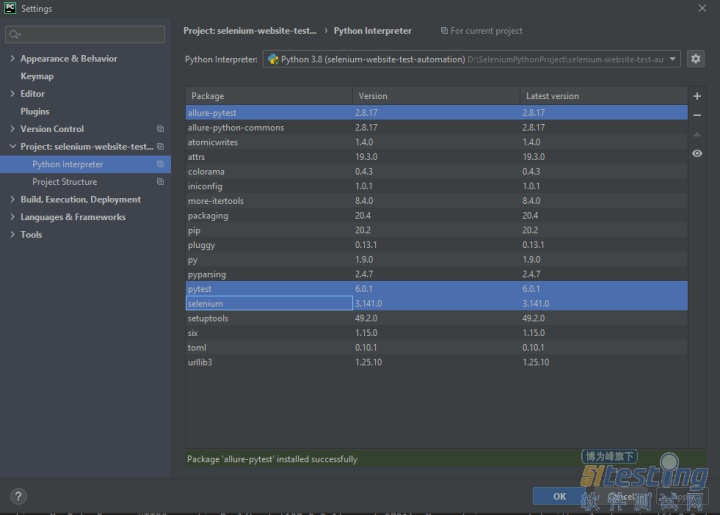Open Version Control settings
720x515 pixels.
coord(52,129)
